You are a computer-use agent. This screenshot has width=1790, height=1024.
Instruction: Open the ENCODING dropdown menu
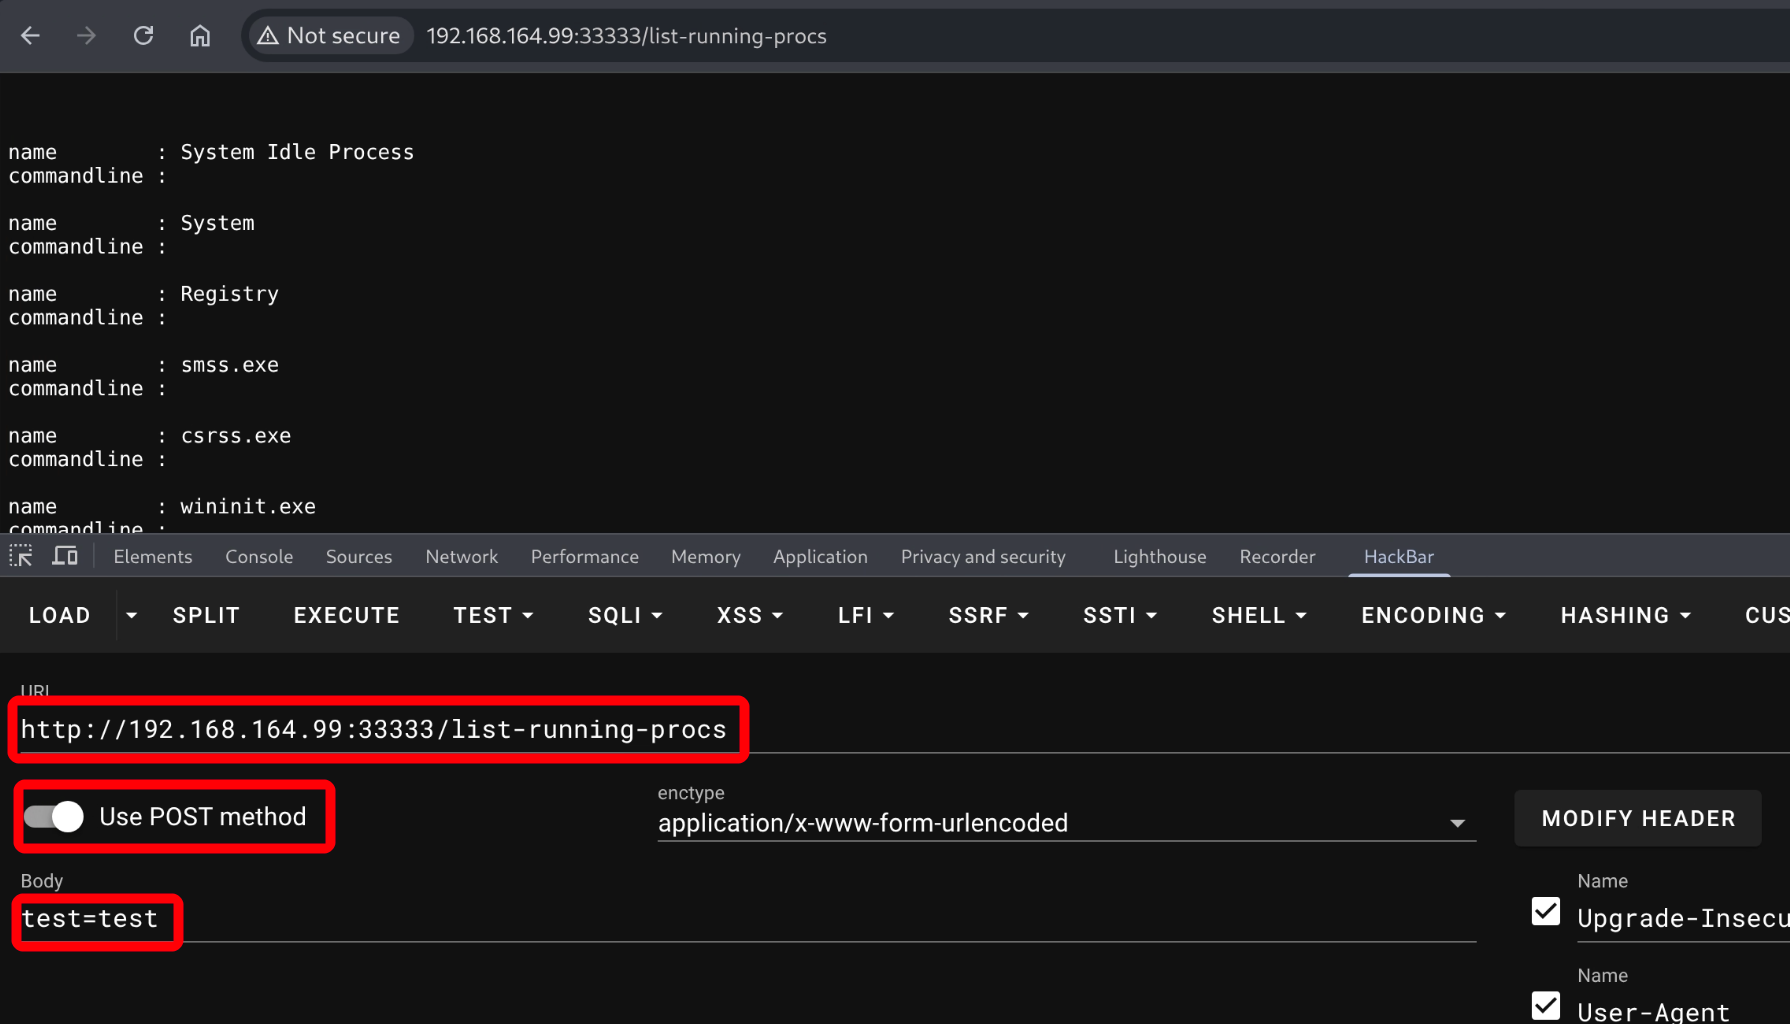click(x=1432, y=616)
